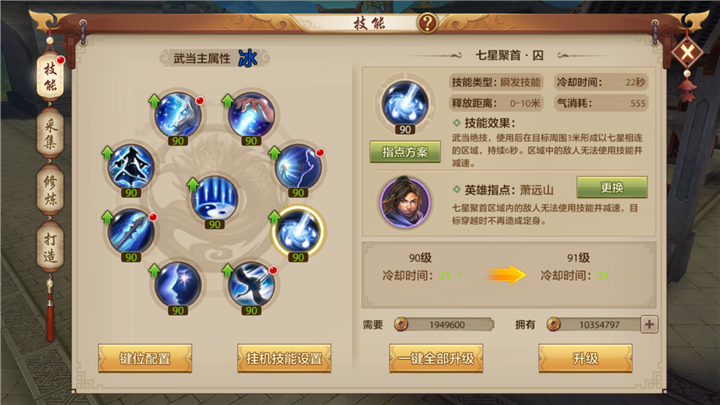Image resolution: width=720 pixels, height=405 pixels.
Task: Select the glowing hand palm skill icon
Action: [251, 115]
